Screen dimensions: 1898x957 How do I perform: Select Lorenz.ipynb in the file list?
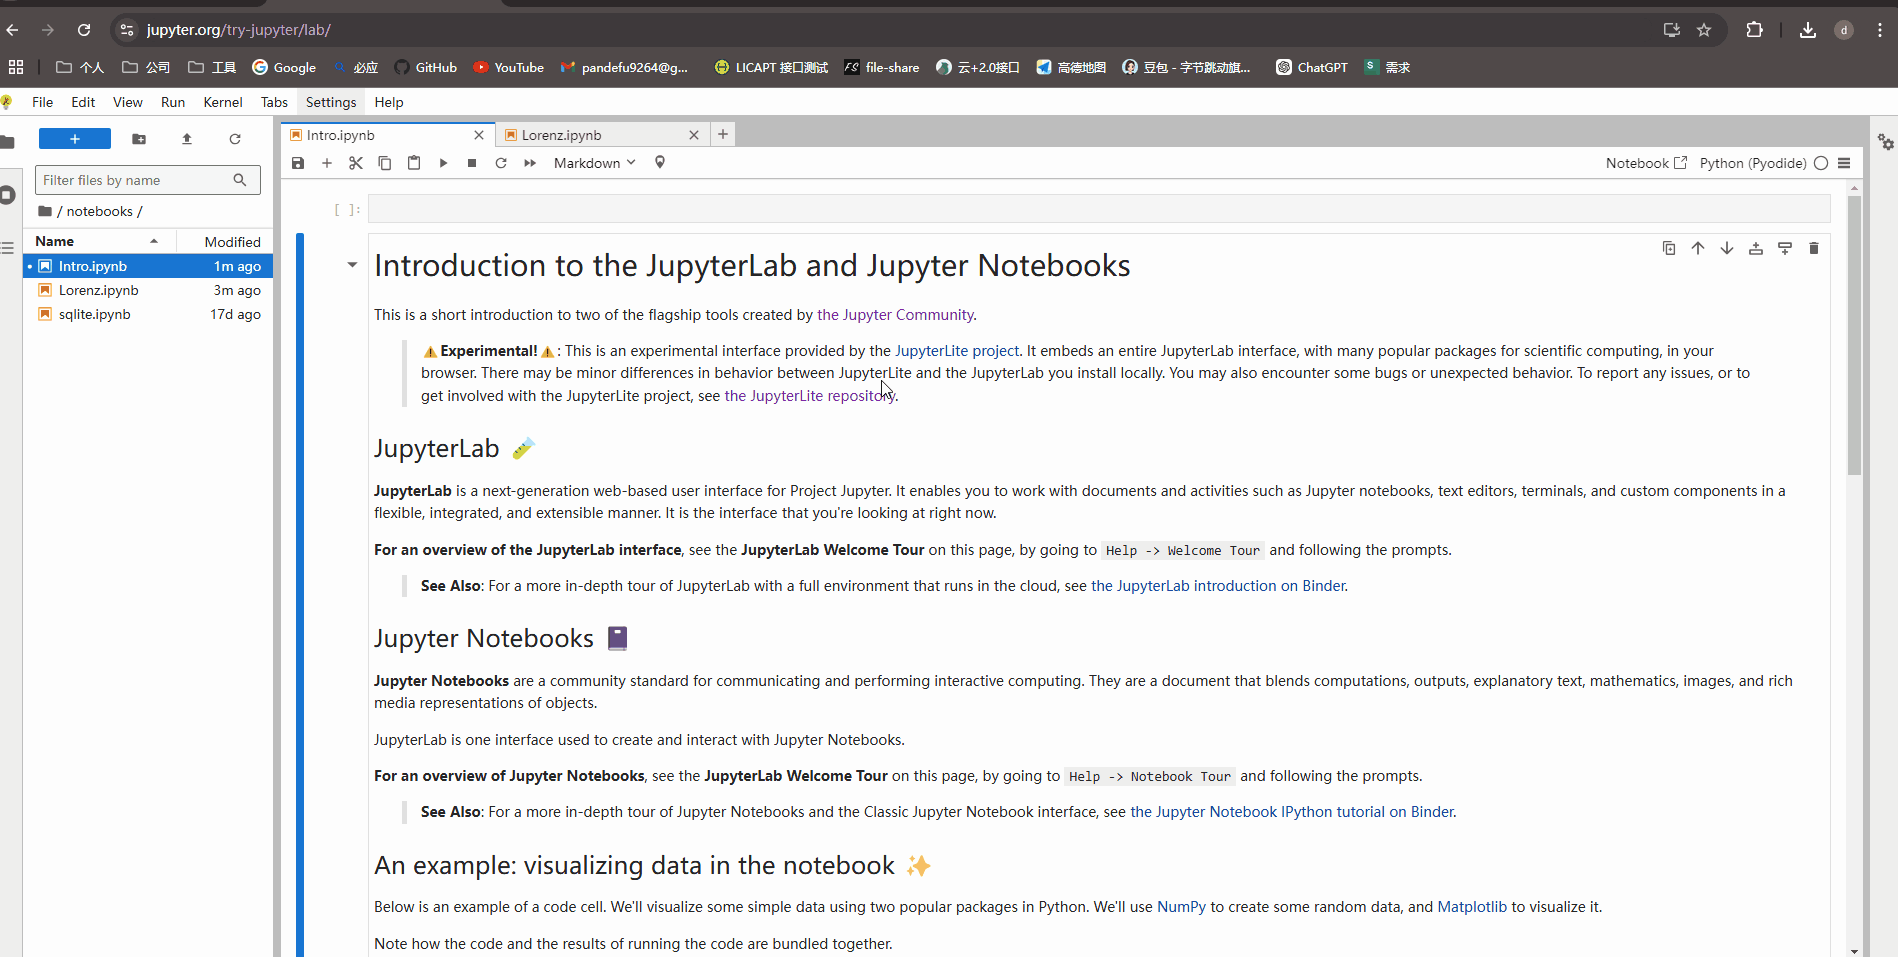pyautogui.click(x=148, y=290)
